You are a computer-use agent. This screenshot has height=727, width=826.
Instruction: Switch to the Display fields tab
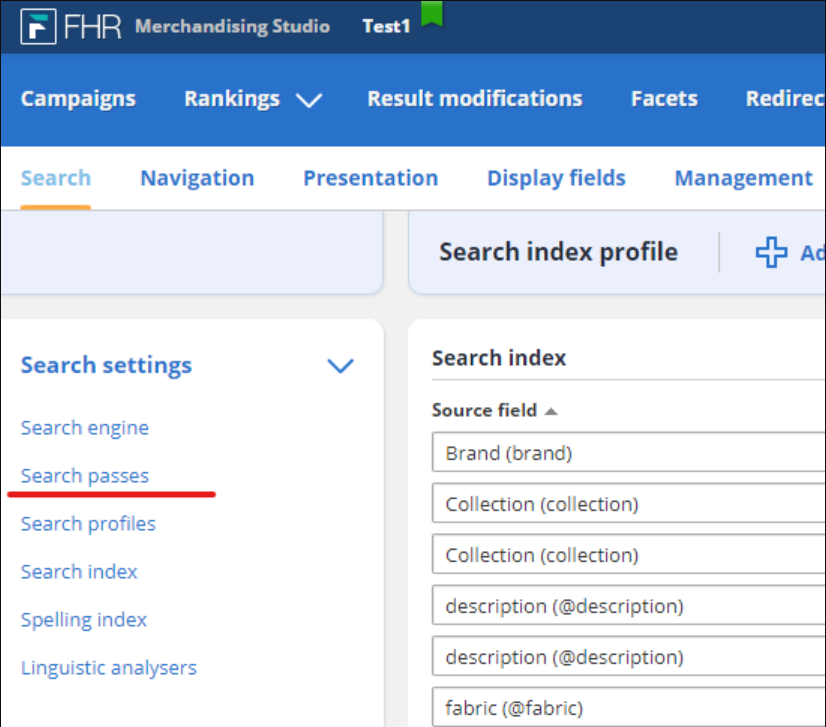tap(556, 178)
